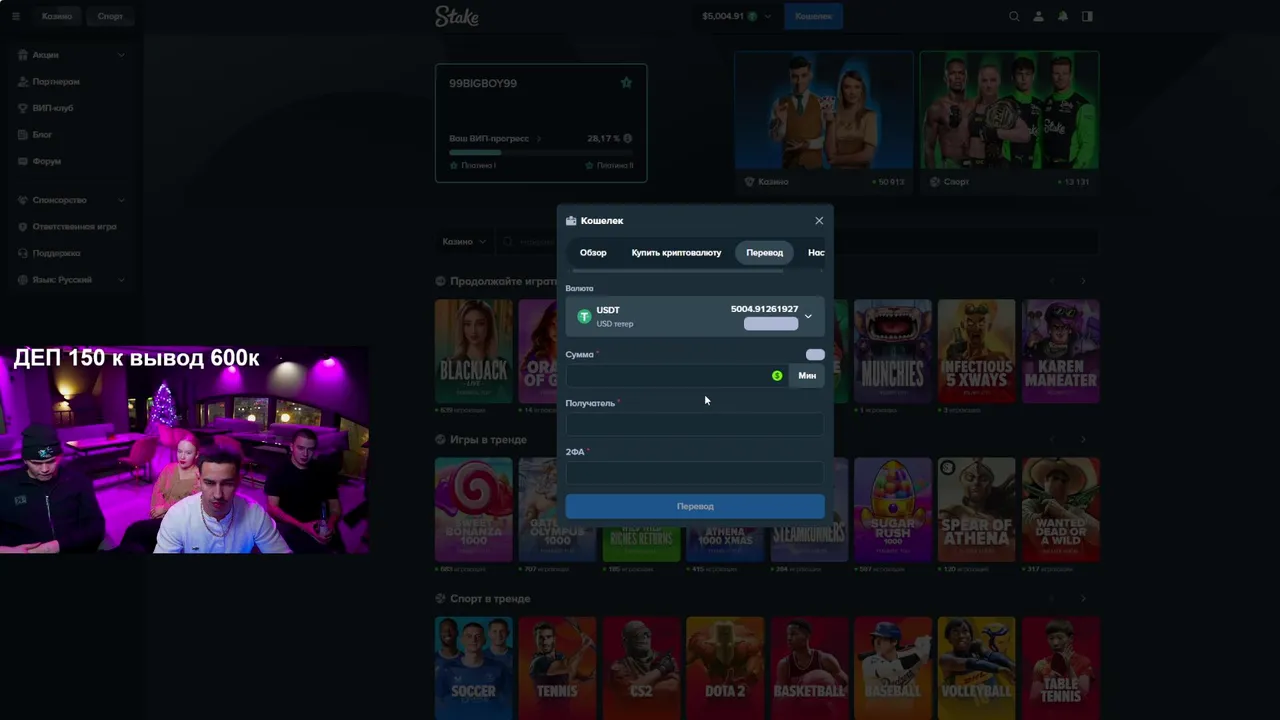Click the gift icon next to Акции

pos(23,55)
